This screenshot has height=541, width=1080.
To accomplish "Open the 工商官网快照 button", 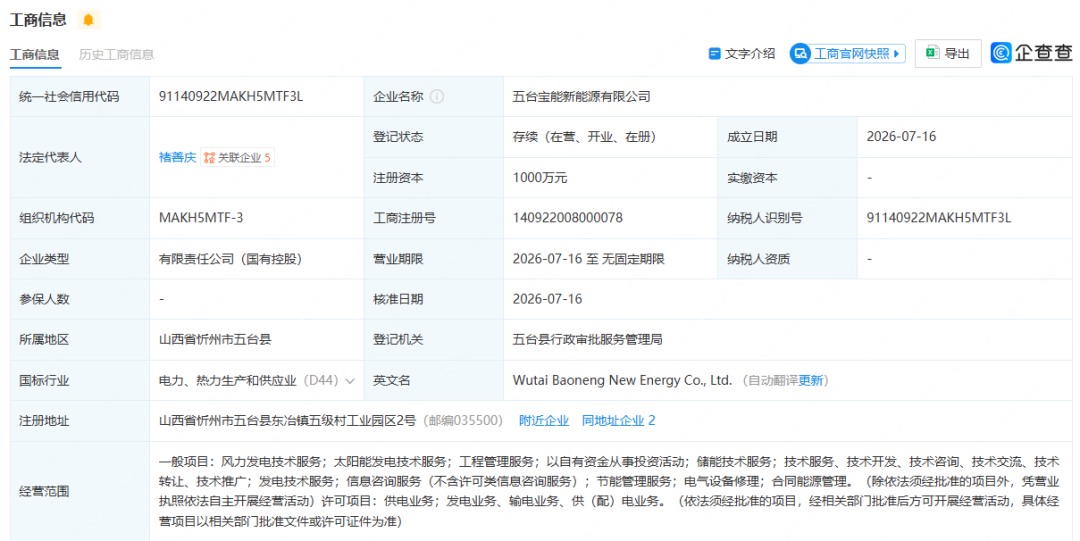I will pyautogui.click(x=847, y=54).
